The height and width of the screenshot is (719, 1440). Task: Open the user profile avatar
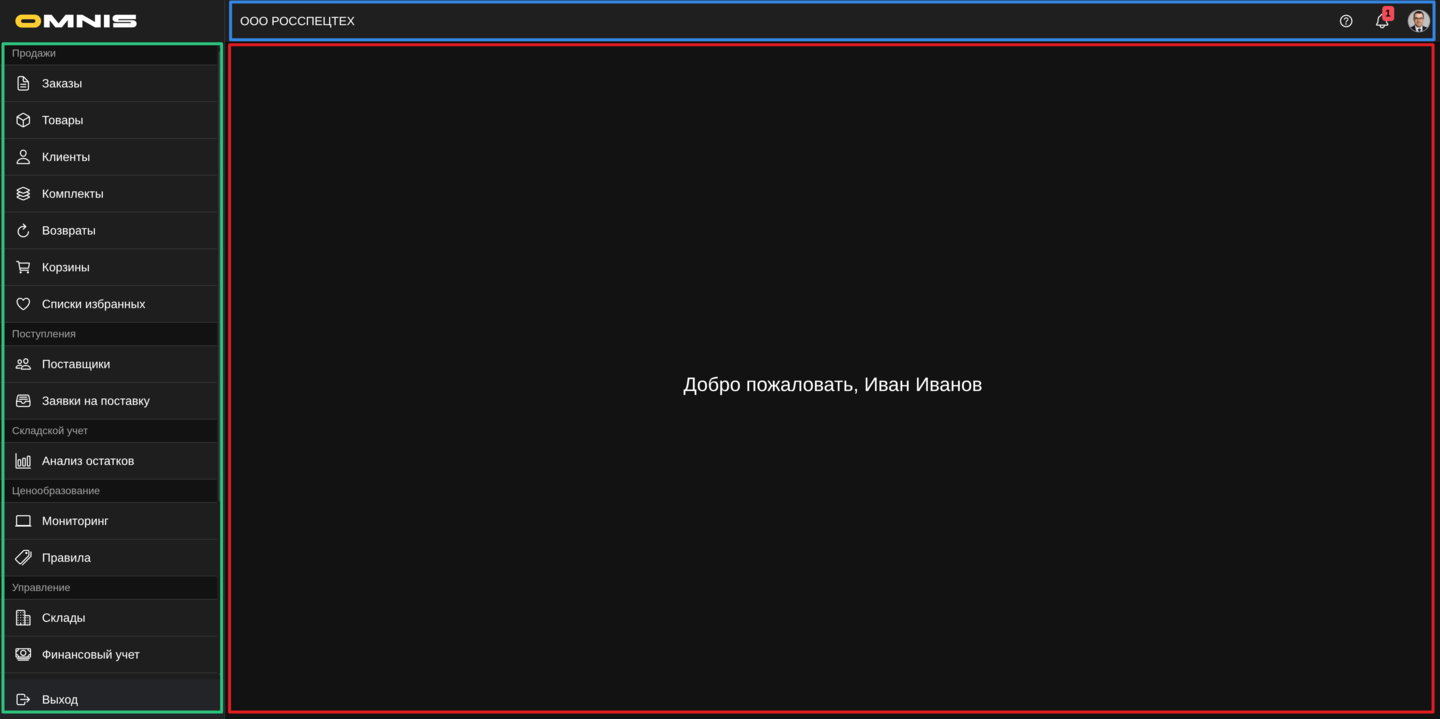point(1418,21)
